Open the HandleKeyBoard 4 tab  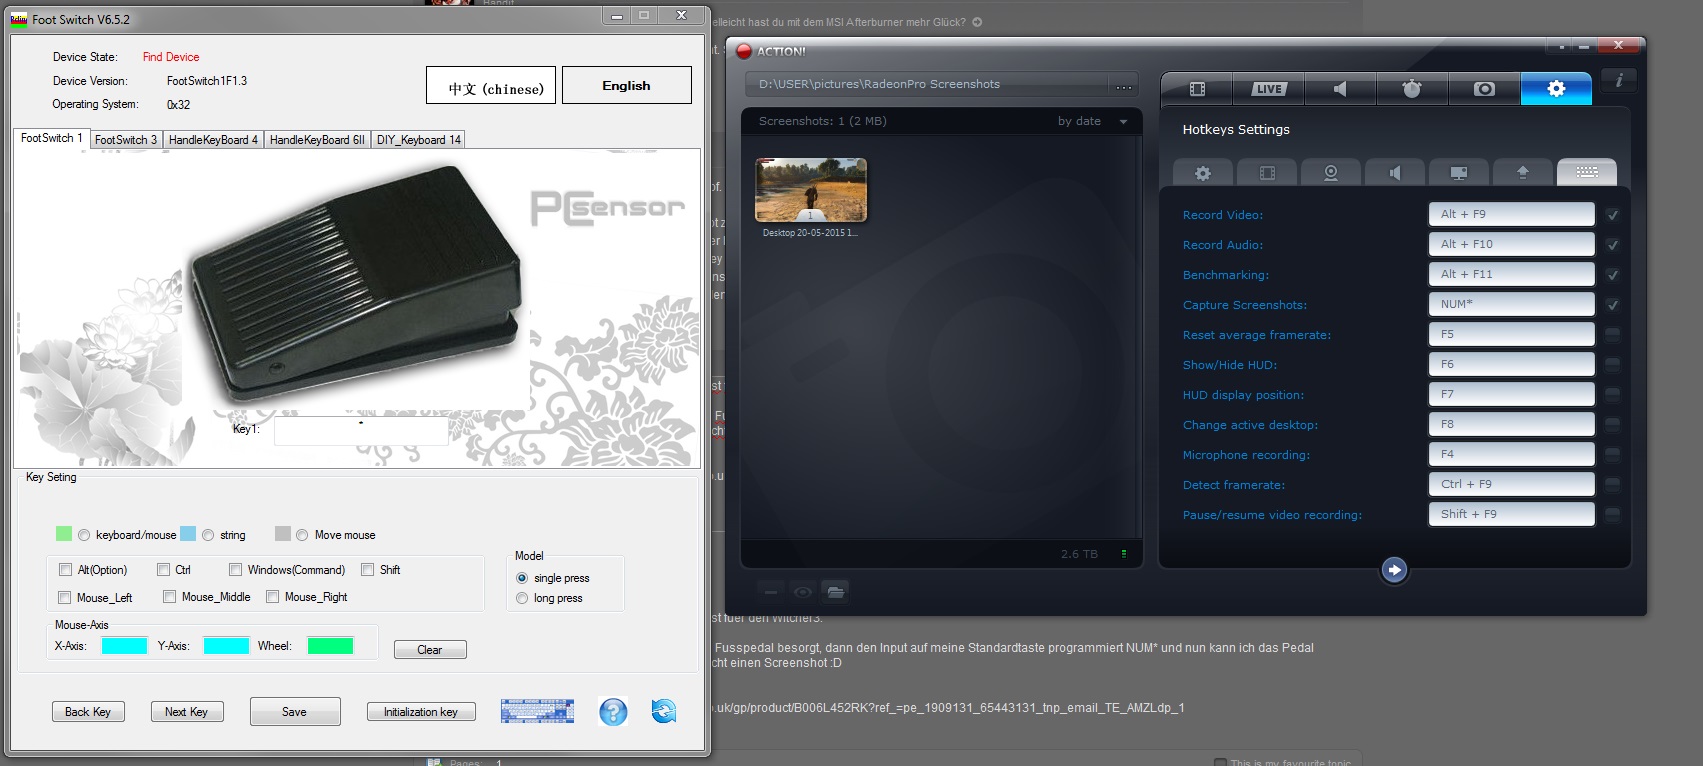pos(213,140)
